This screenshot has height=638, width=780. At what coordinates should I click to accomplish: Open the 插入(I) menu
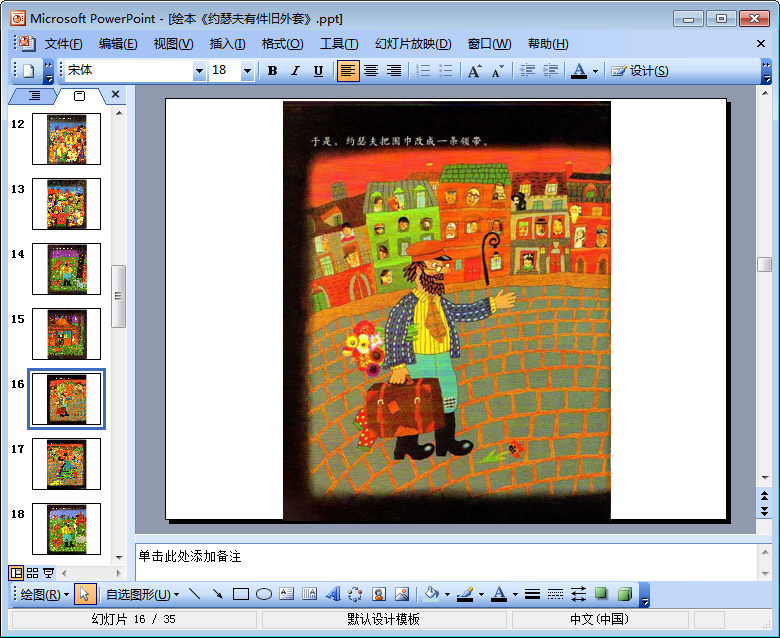tap(227, 44)
